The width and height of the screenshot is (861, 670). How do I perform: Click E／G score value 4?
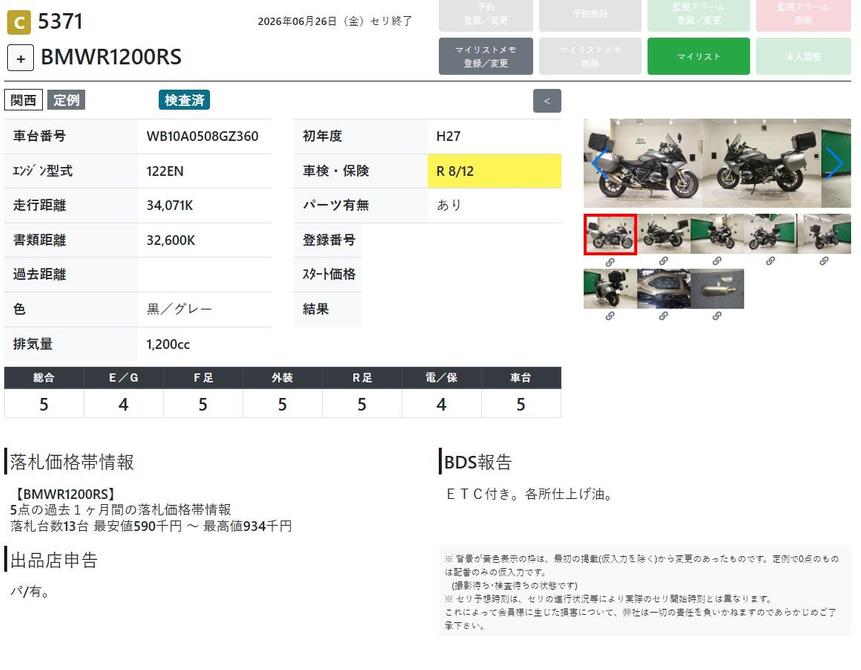tap(124, 405)
